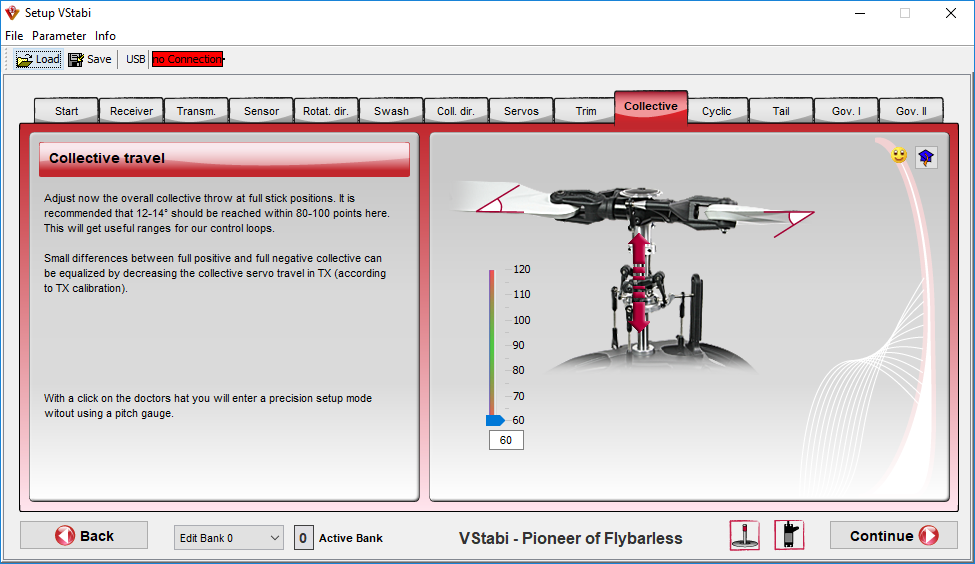Click the Continue button
This screenshot has height=564, width=975.
tap(894, 535)
